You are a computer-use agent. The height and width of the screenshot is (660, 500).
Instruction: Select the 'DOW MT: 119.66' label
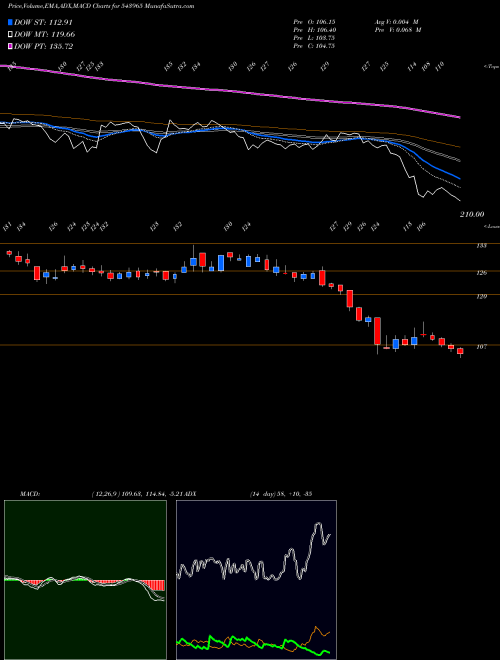click(x=45, y=34)
